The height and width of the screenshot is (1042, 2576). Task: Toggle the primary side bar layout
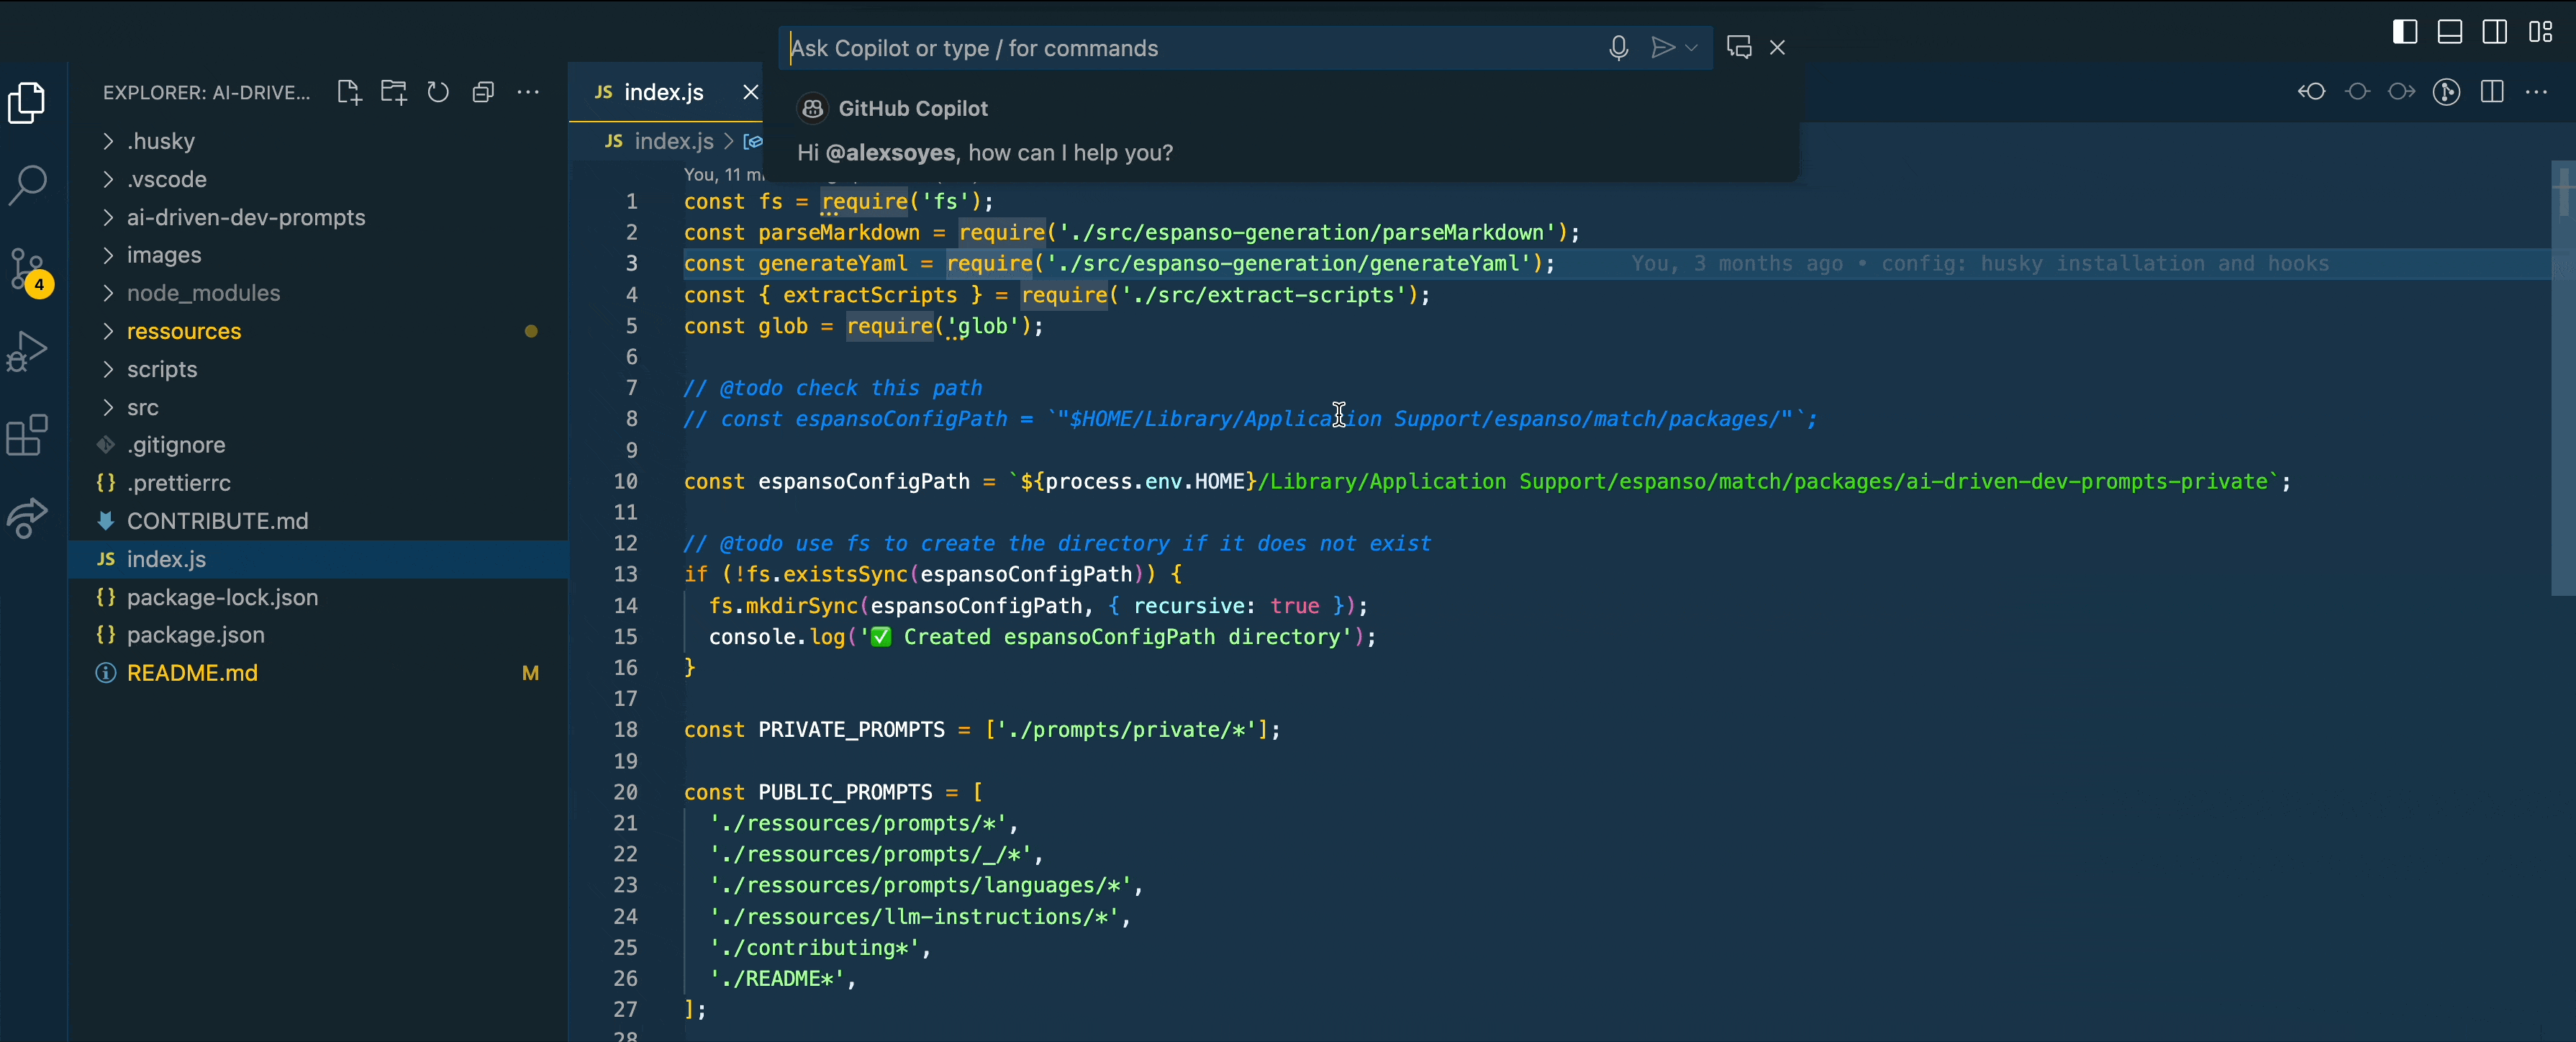pos(2405,32)
